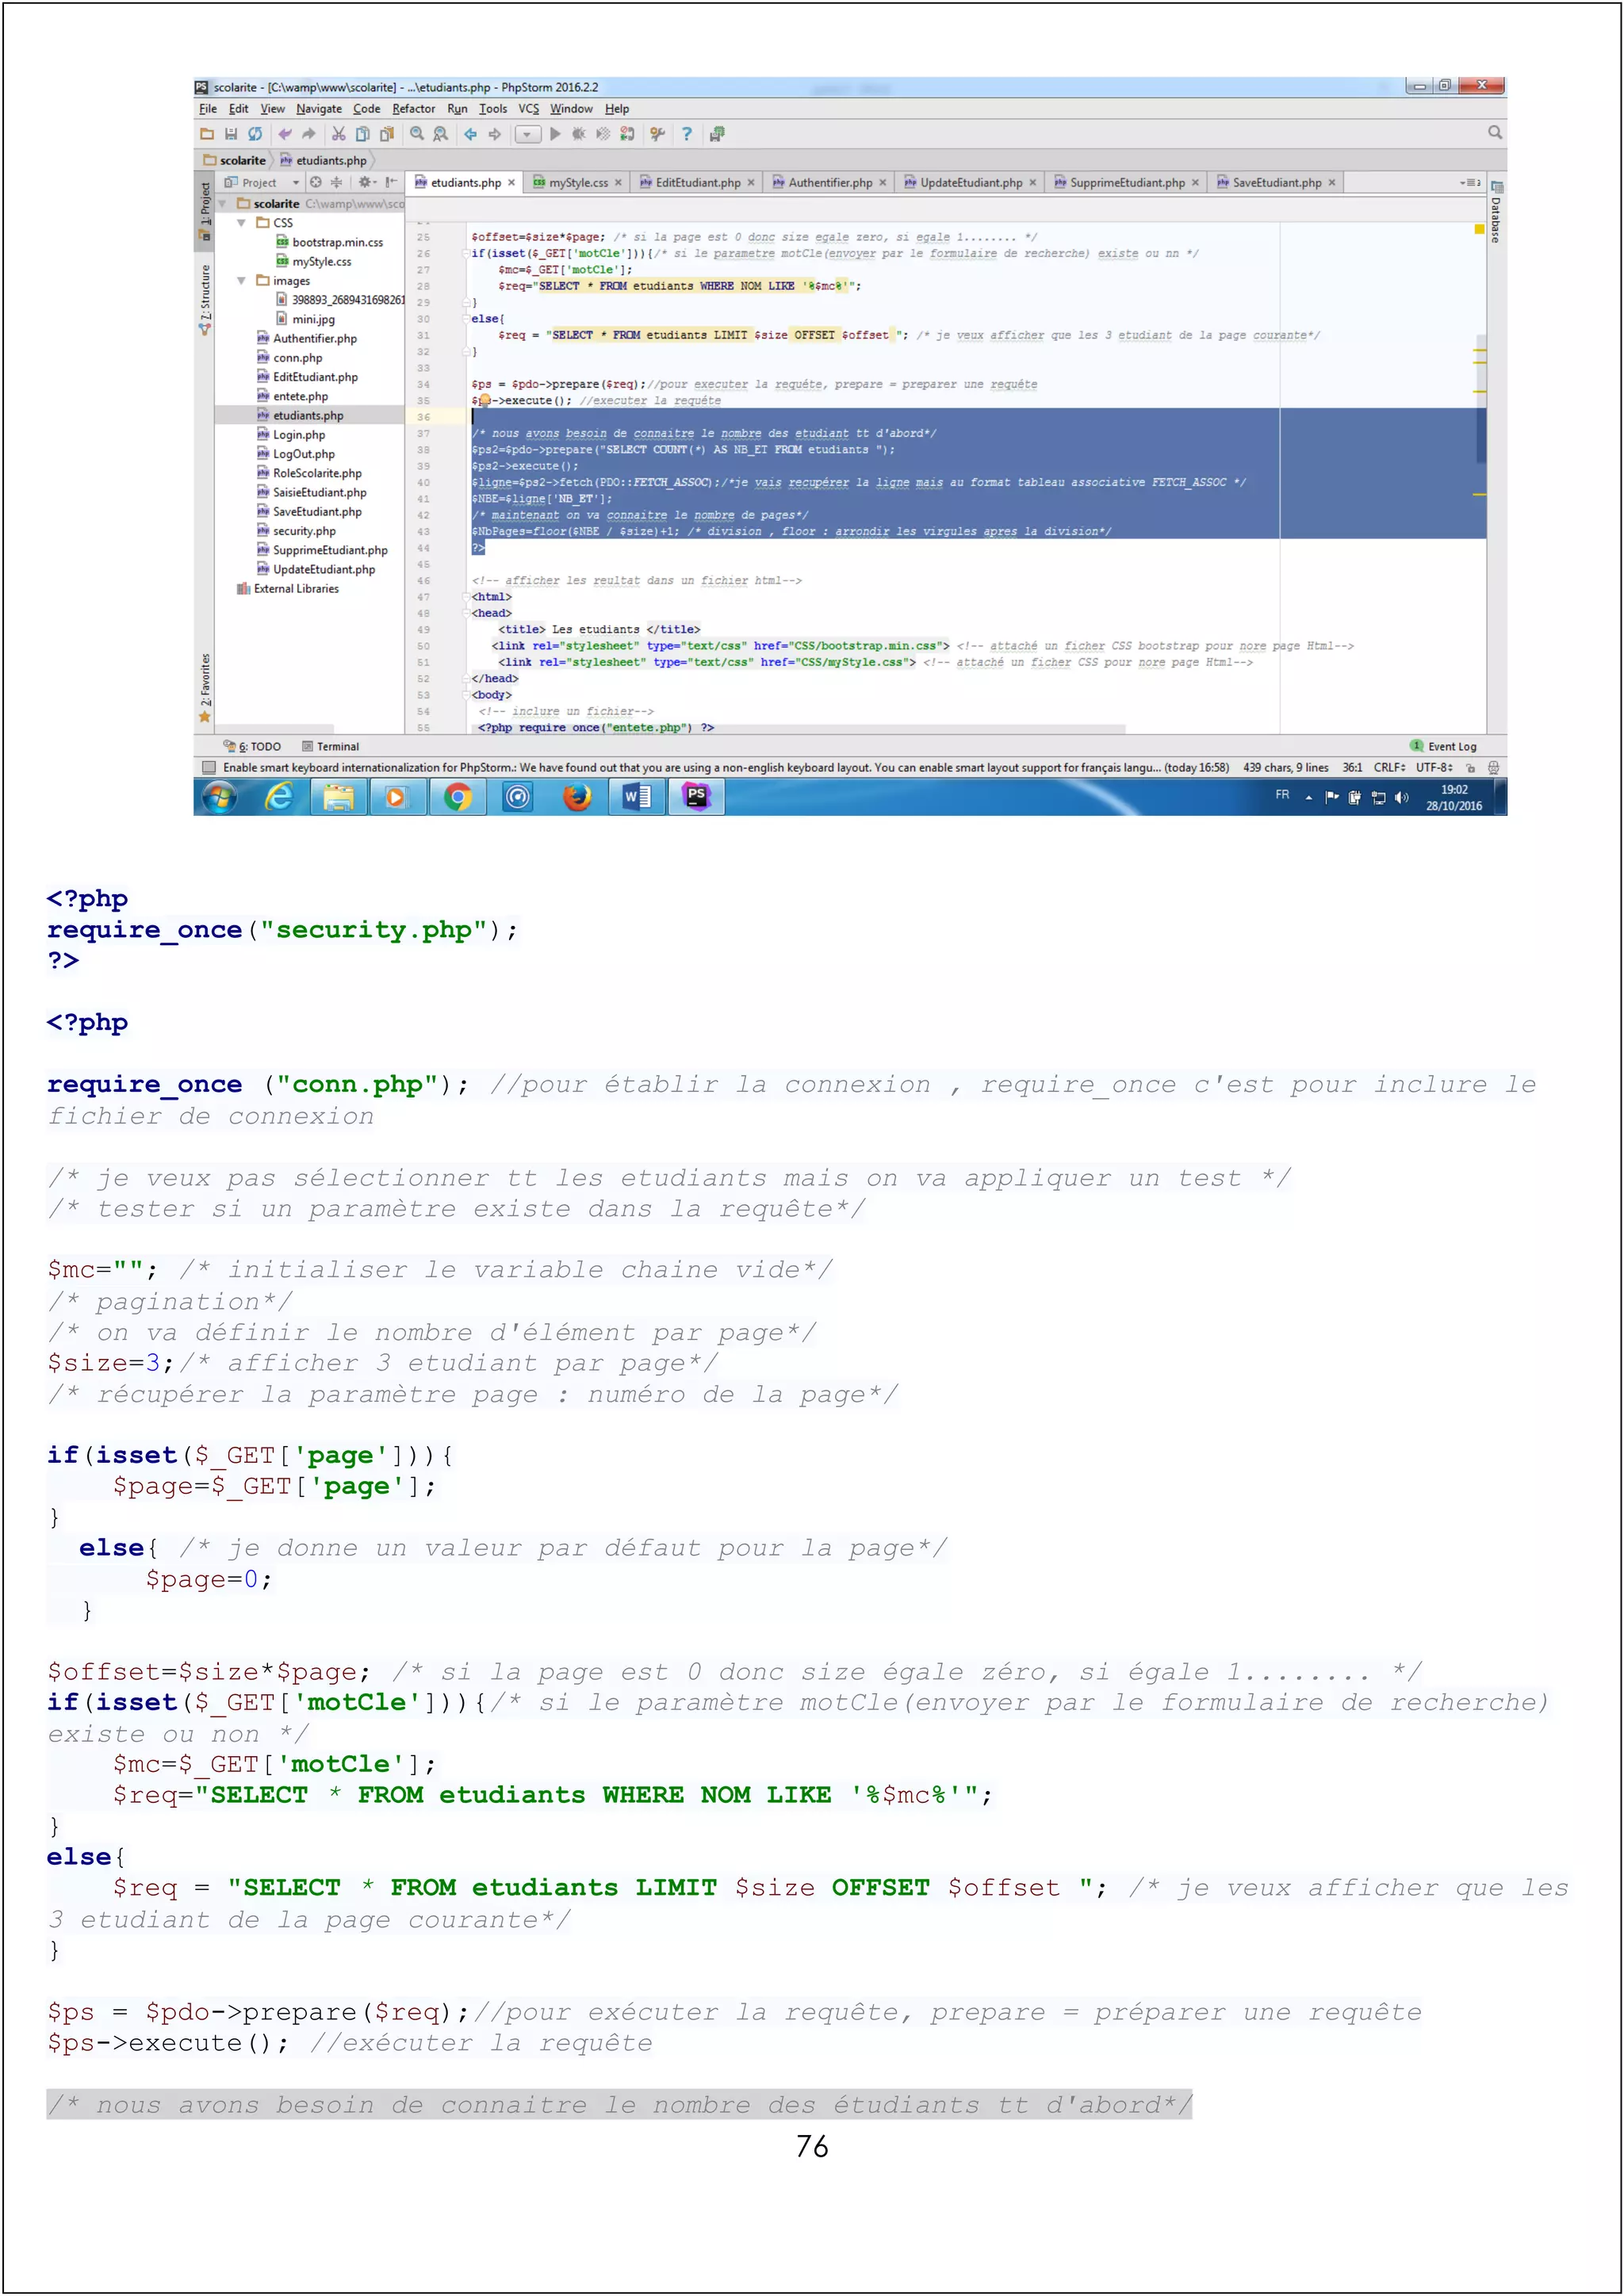
Task: Collapse the images folder
Action: pos(241,281)
